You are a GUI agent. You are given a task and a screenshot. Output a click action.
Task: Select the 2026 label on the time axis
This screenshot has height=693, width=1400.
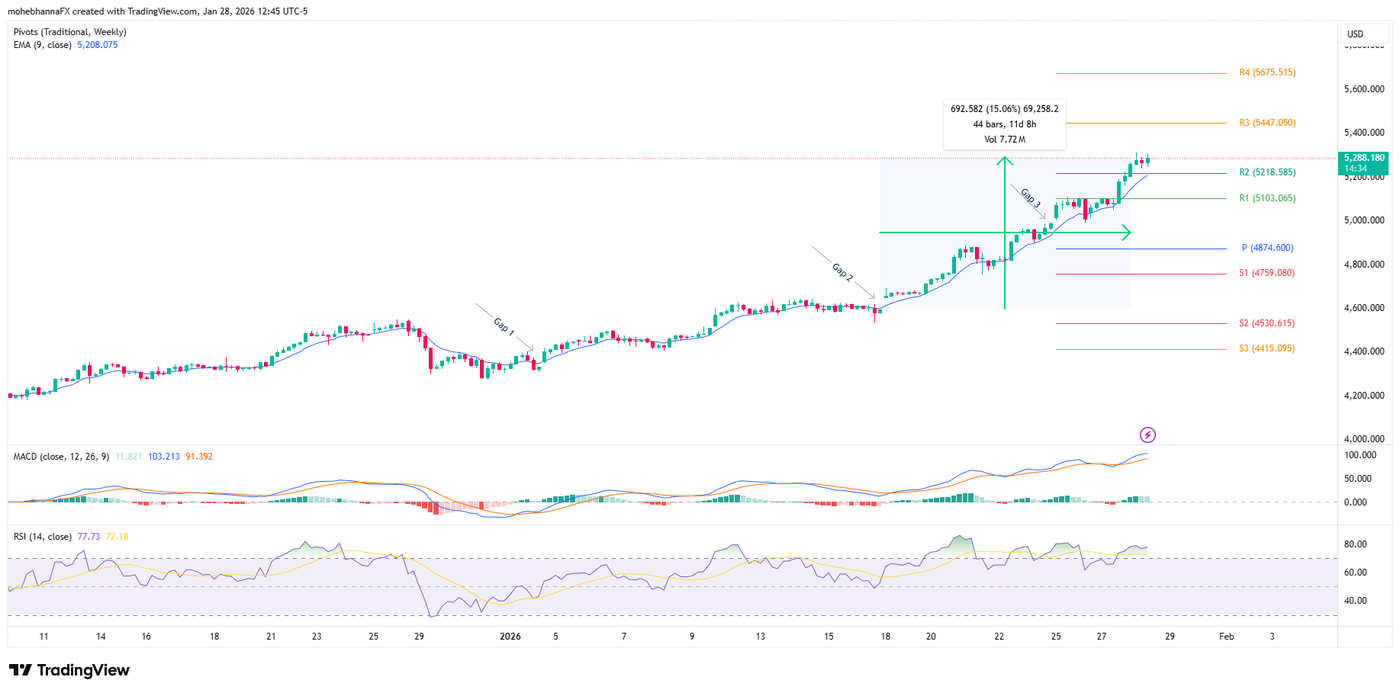tap(512, 636)
